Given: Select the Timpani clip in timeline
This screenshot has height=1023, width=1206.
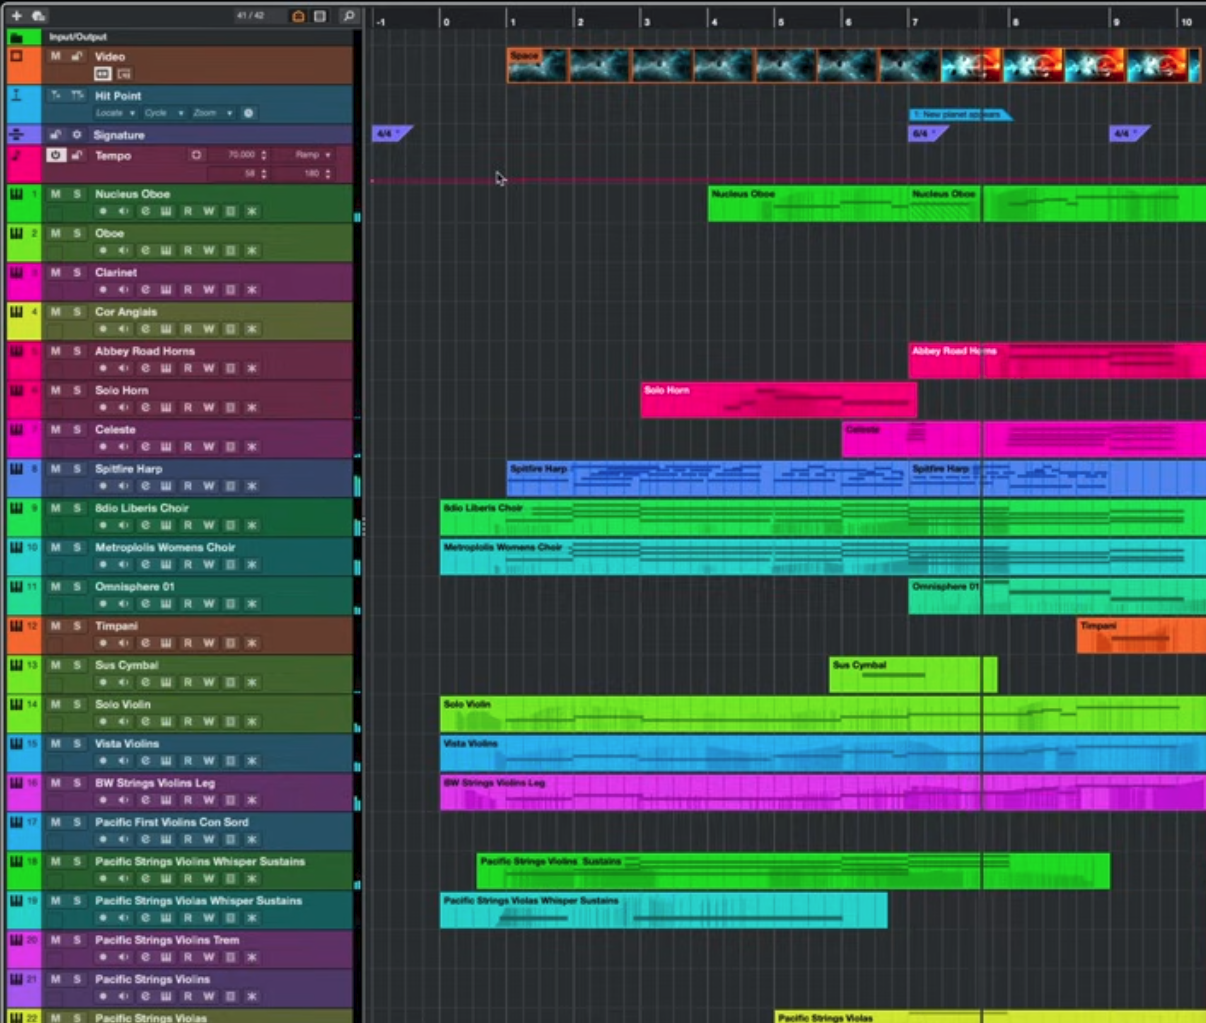Looking at the screenshot, I should (x=1140, y=635).
